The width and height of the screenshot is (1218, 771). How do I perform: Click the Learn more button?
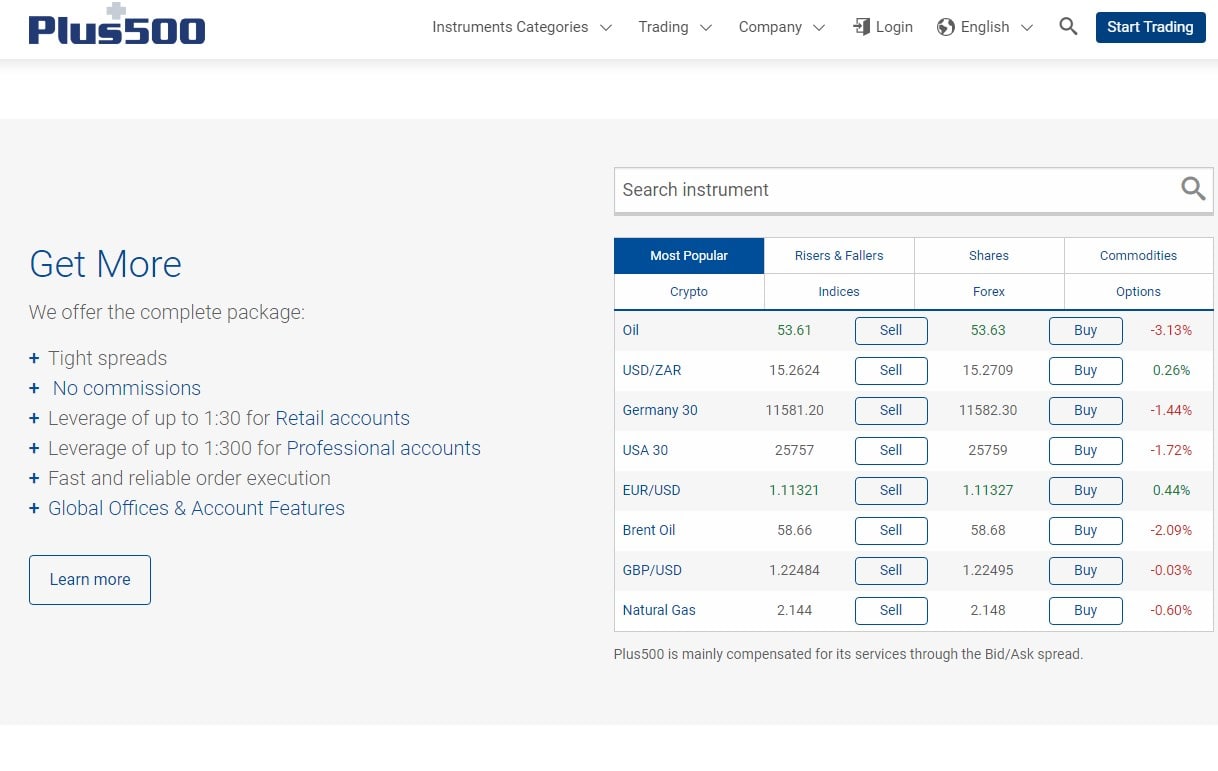[90, 580]
